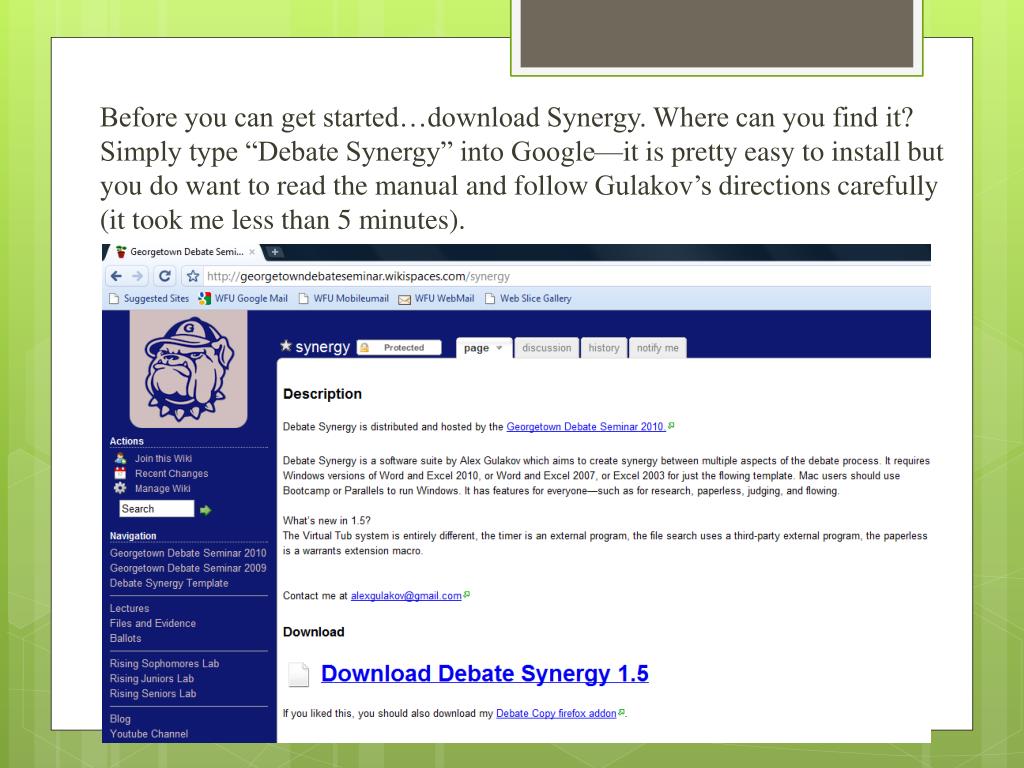Screen dimensions: 1024x768
Task: Open Web Slice Gallery bookmark
Action: pos(528,298)
